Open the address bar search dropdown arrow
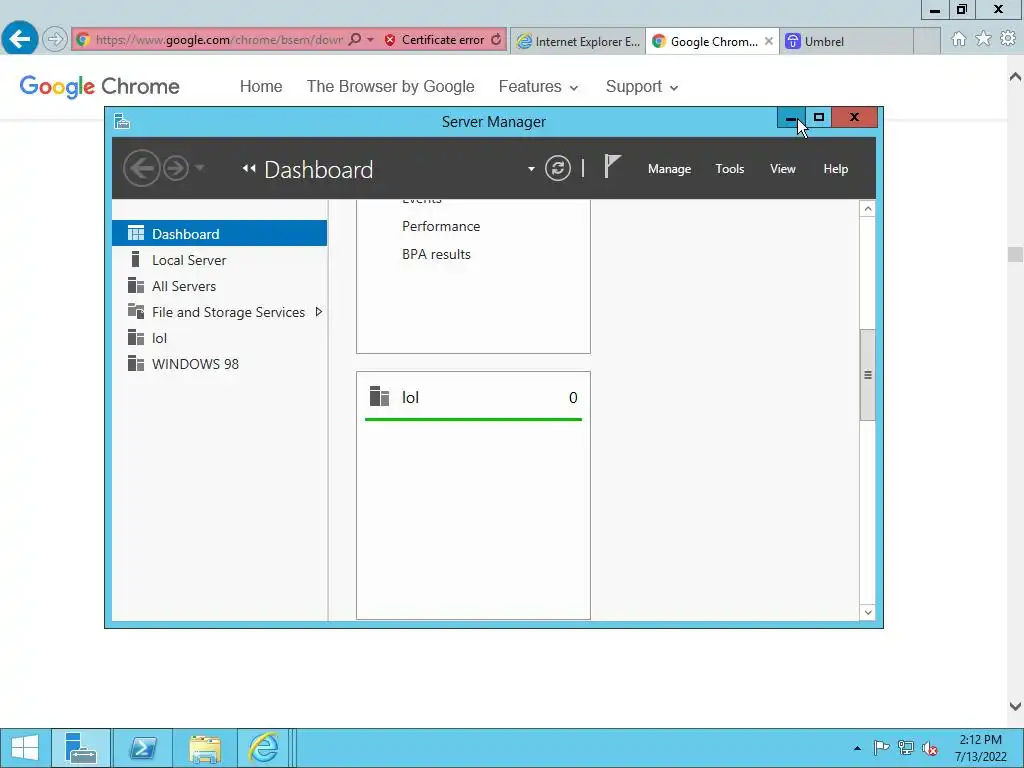This screenshot has width=1024, height=768. (x=370, y=40)
